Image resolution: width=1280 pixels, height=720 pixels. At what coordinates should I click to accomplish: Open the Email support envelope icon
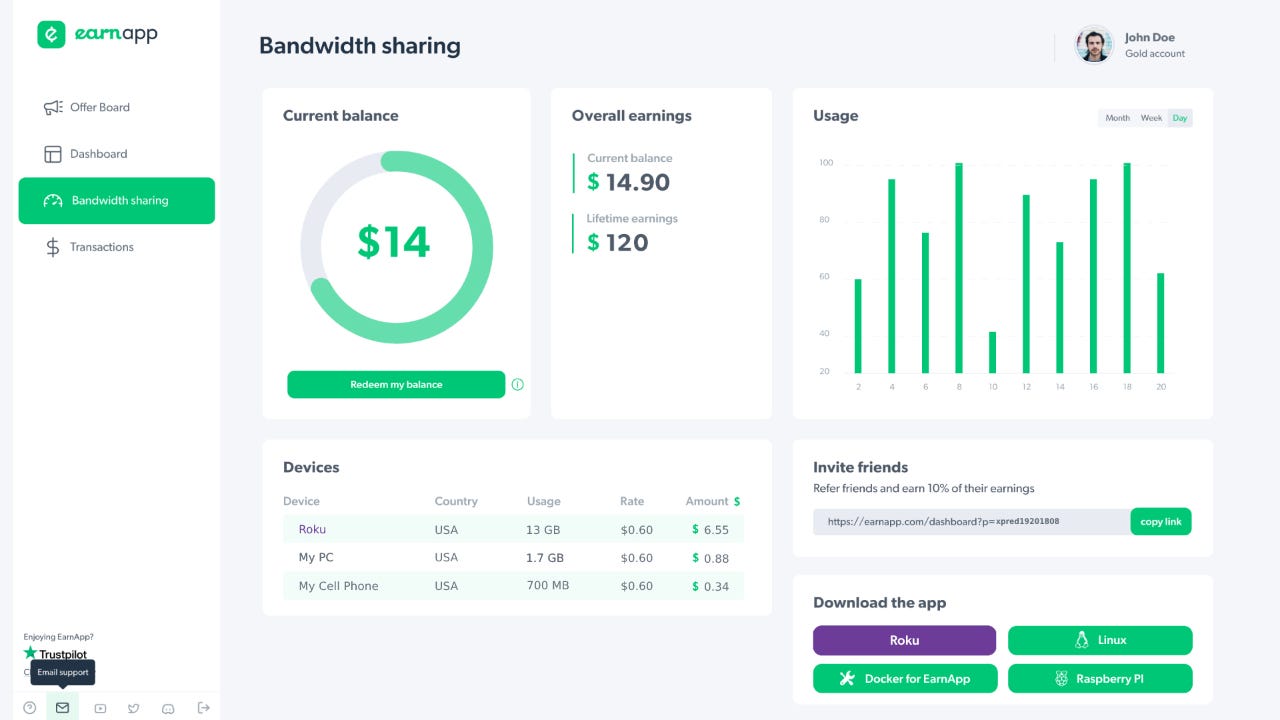(62, 707)
